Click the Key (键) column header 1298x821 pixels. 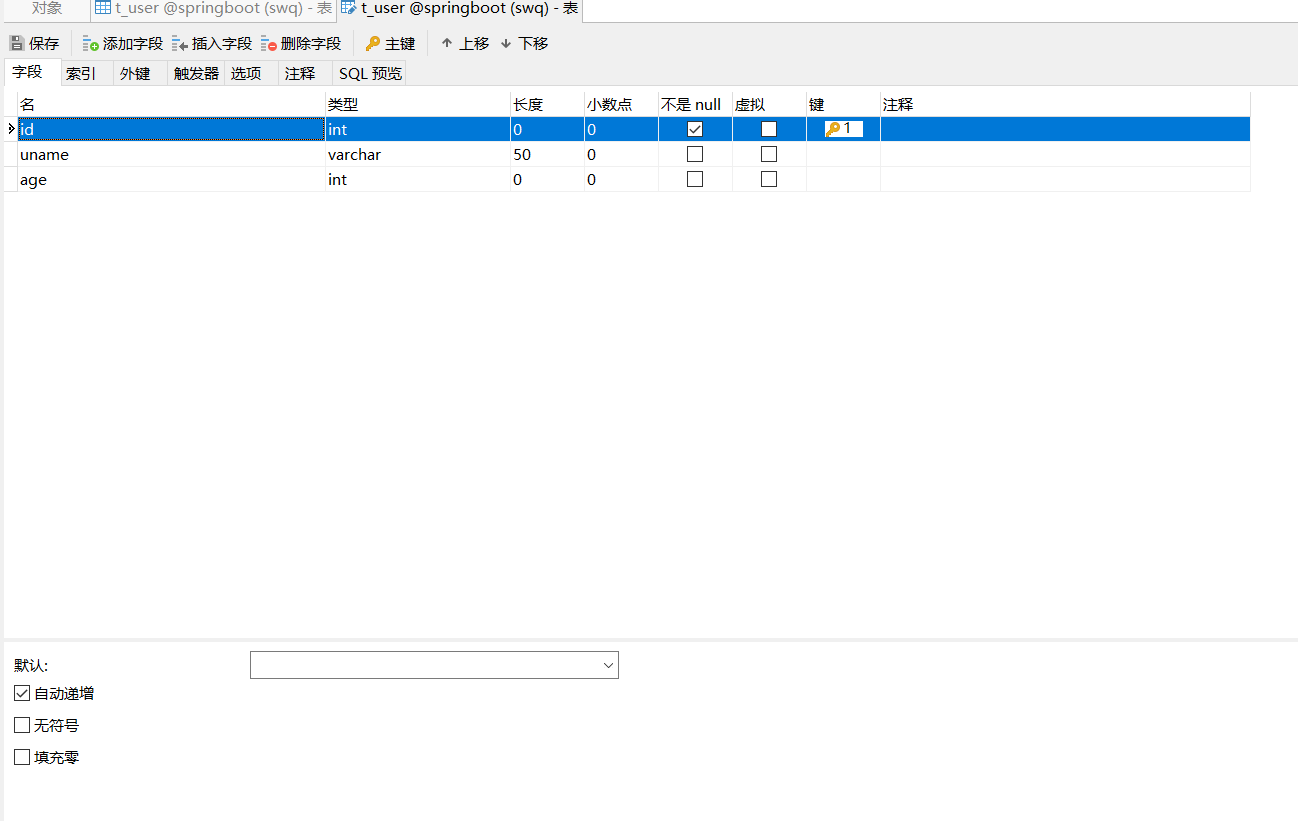(843, 104)
